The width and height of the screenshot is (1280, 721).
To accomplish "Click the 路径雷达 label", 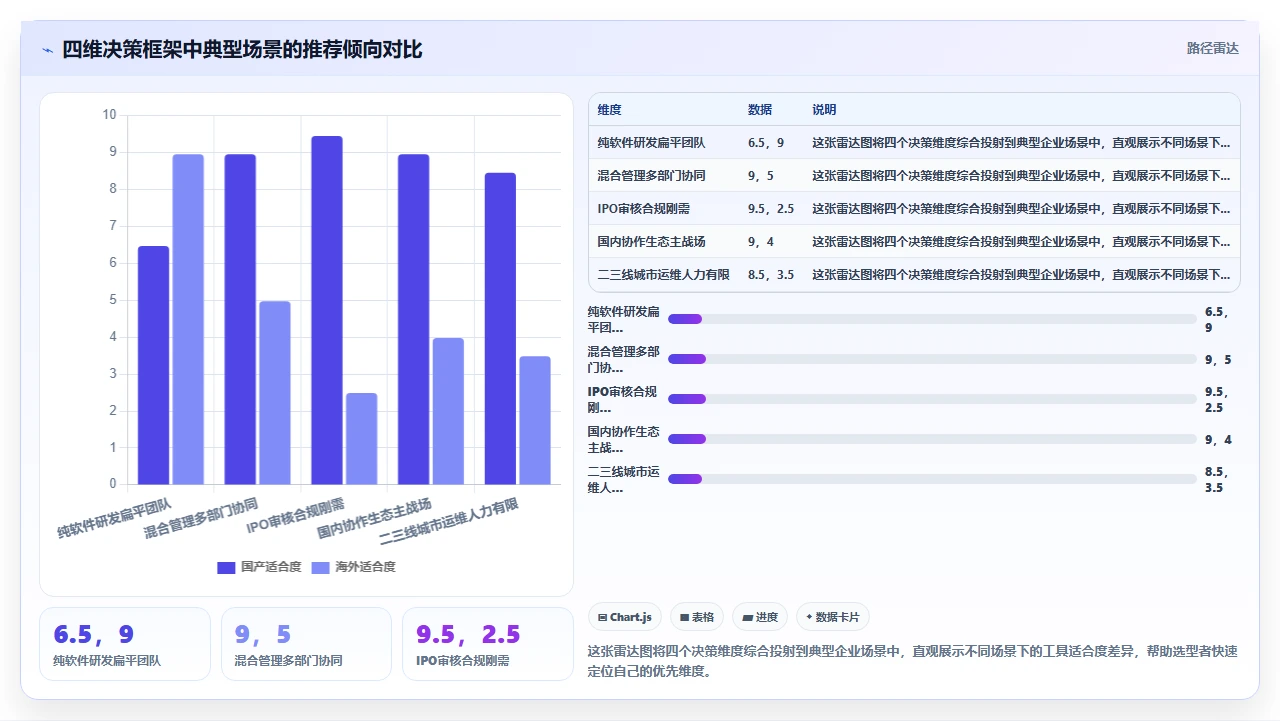I will [x=1212, y=48].
